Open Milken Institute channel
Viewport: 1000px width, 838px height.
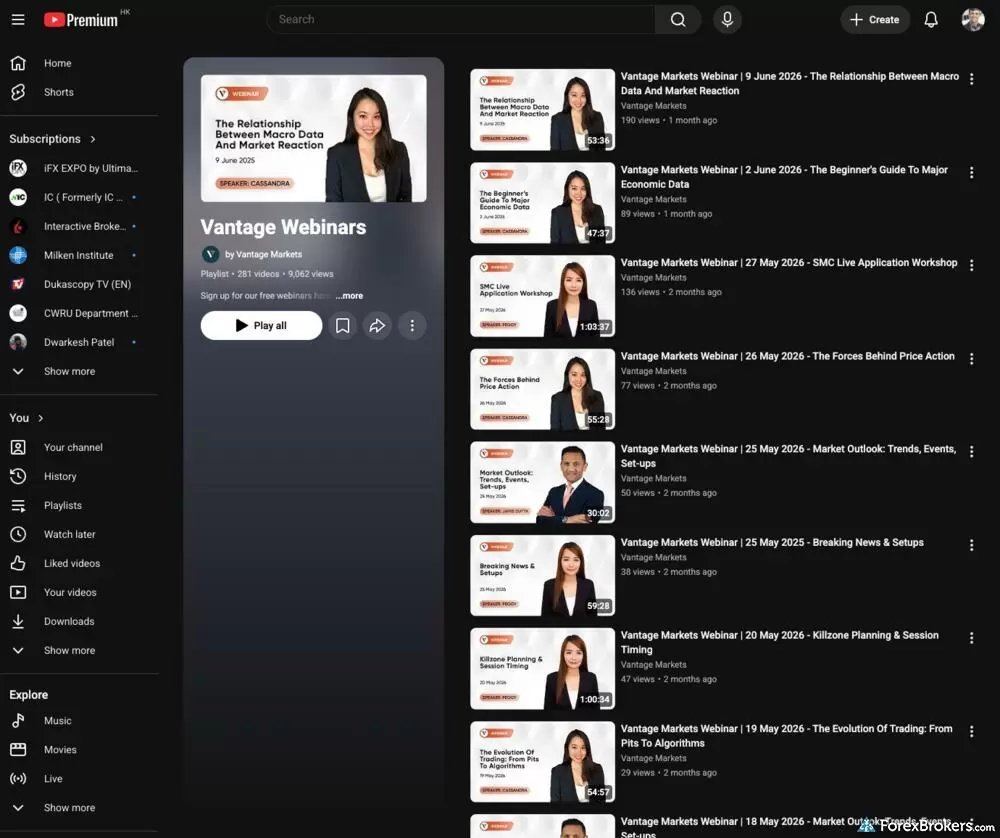click(x=79, y=255)
